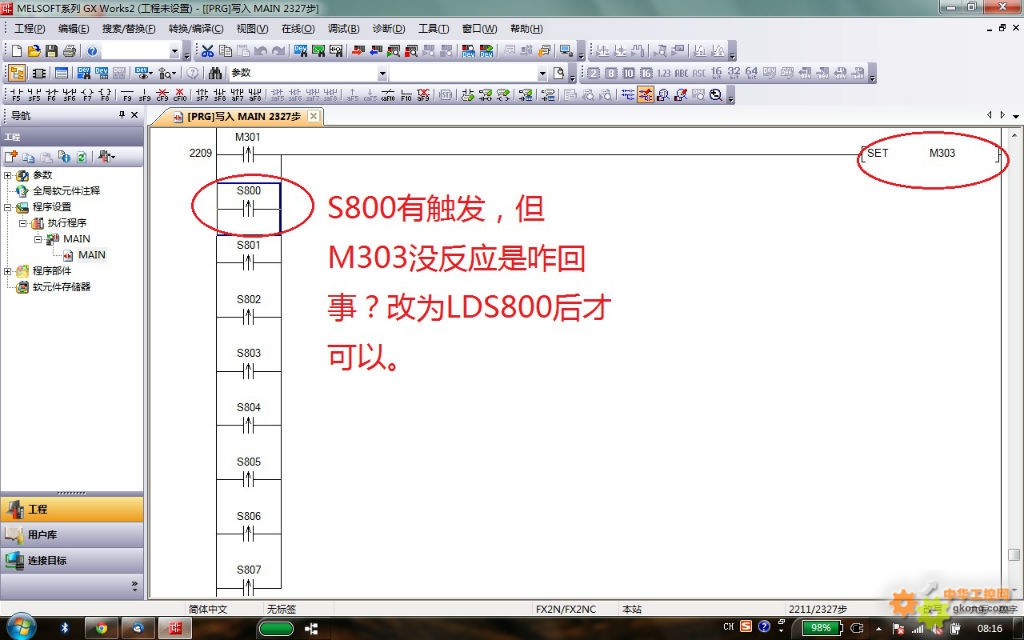This screenshot has width=1024, height=640.
Task: Toggle 16-bit integer display format
Action: (717, 73)
